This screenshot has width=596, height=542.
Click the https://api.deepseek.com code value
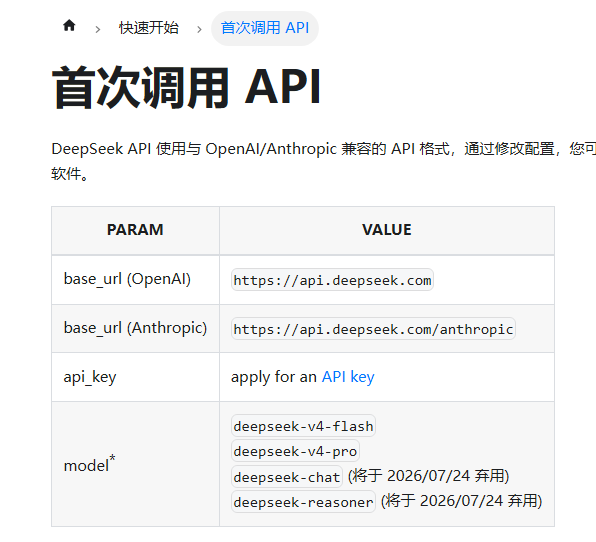(332, 280)
